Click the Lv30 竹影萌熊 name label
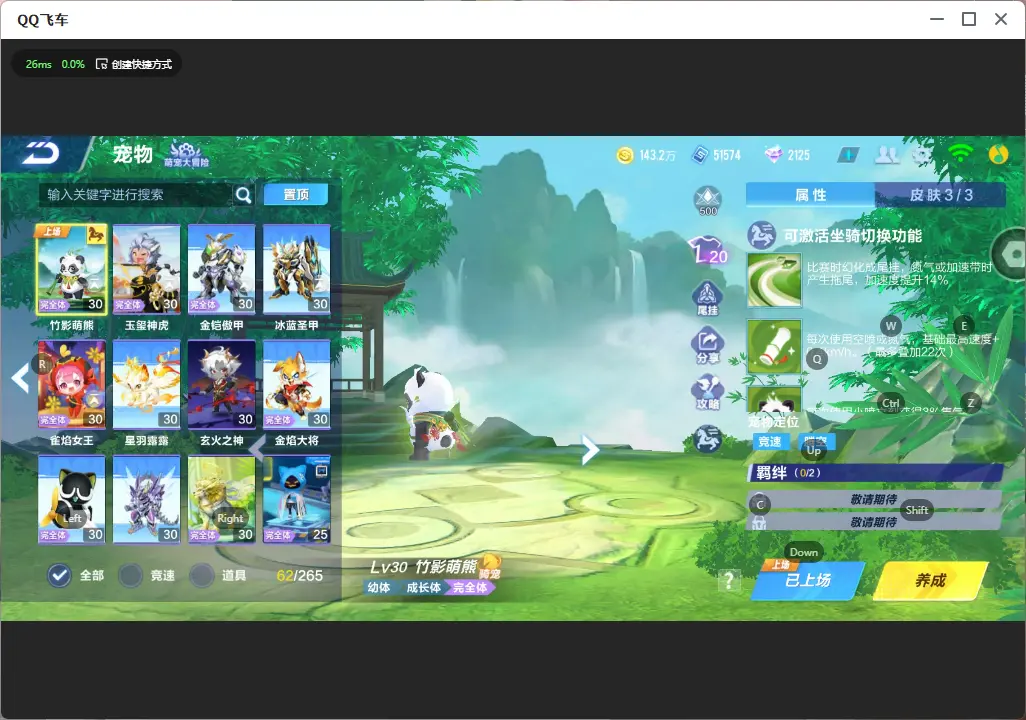The image size is (1026, 720). tap(423, 567)
